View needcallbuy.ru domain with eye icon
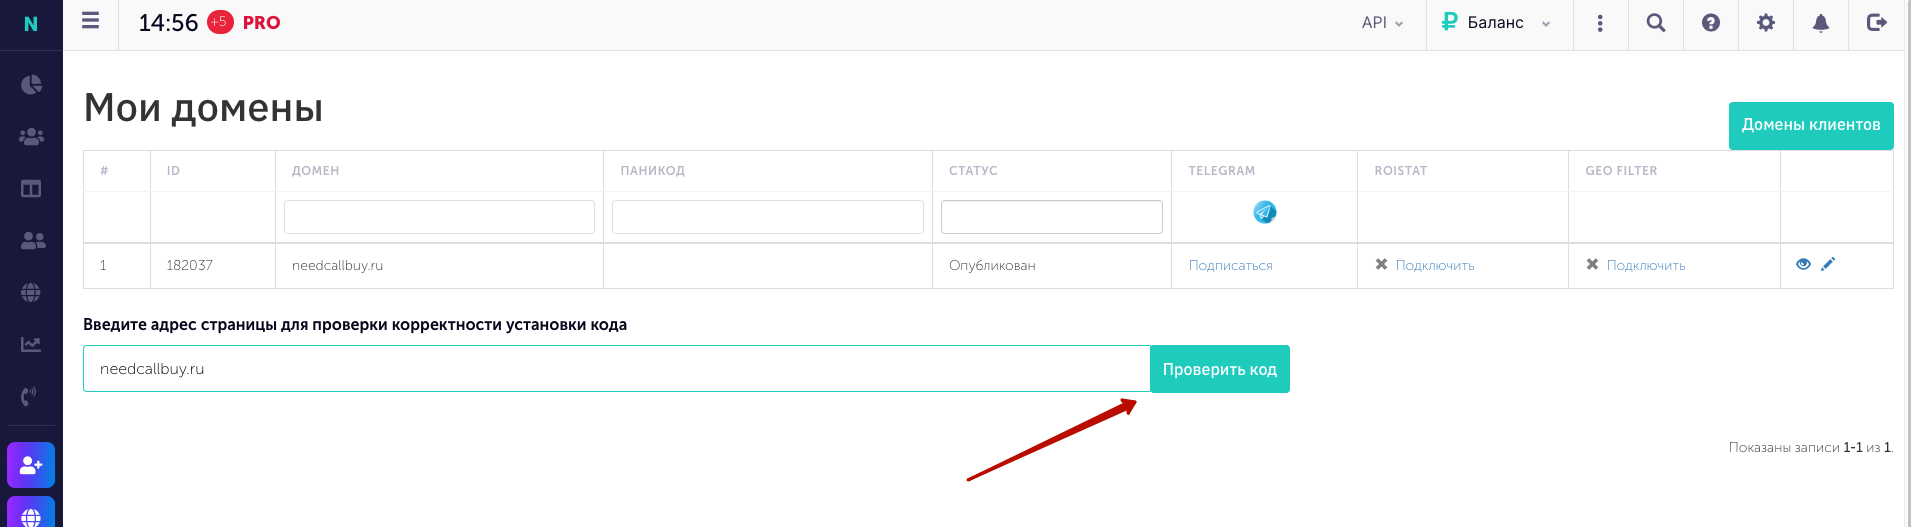The height and width of the screenshot is (527, 1911). click(x=1803, y=264)
